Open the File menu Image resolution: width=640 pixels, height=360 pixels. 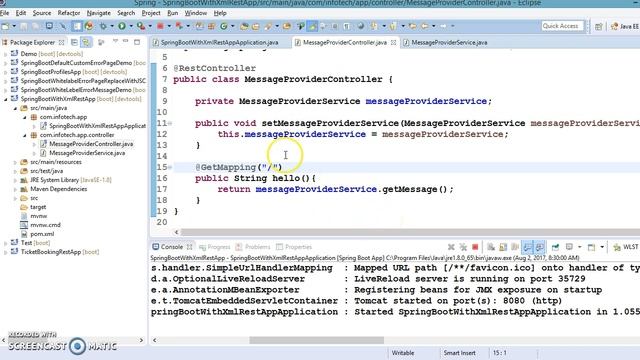pyautogui.click(x=4, y=13)
